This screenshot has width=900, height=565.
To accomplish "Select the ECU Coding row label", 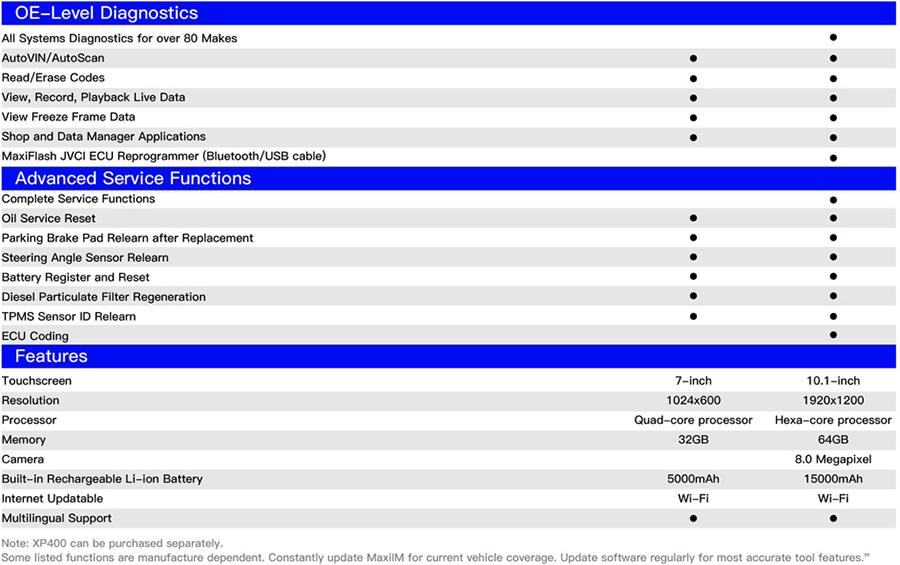I will pos(35,336).
